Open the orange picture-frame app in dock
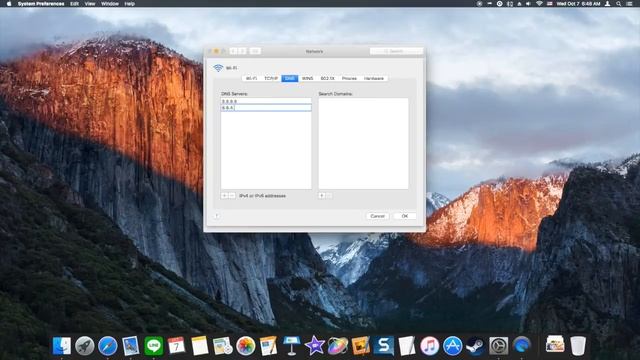 [x=360, y=346]
